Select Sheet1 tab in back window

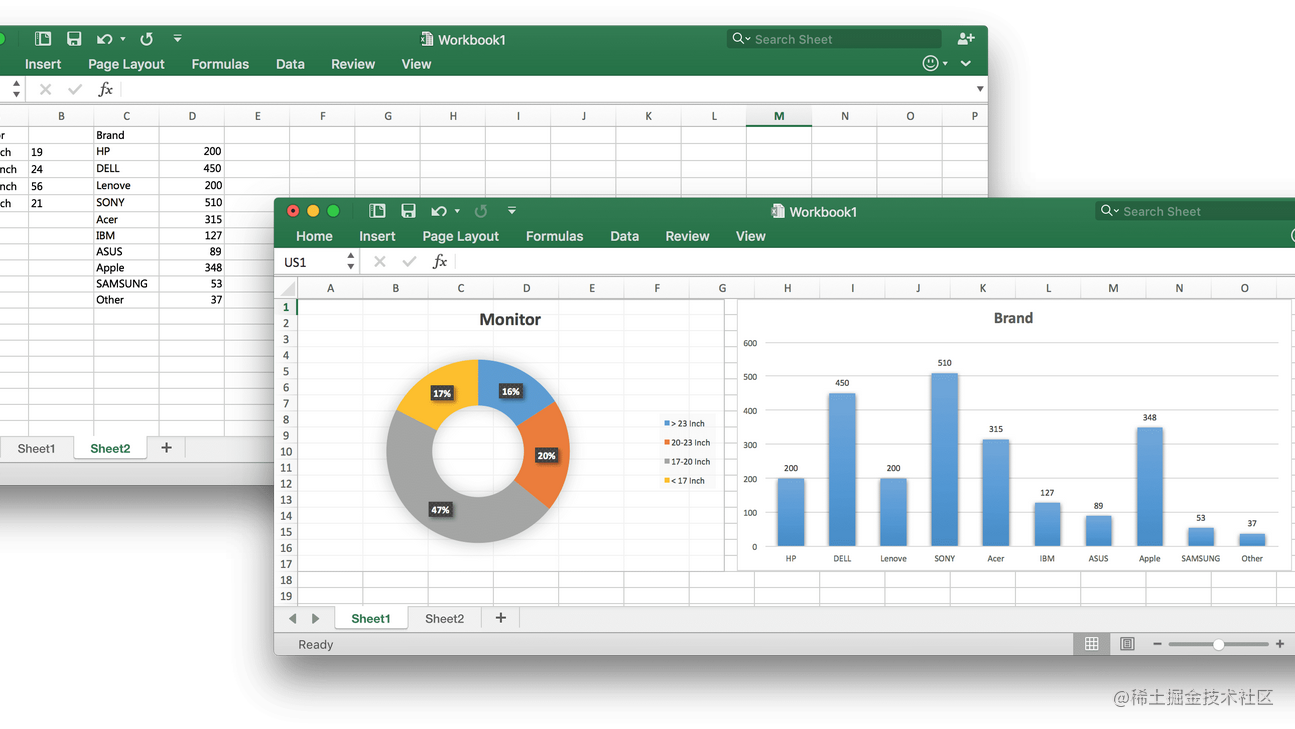[x=36, y=449]
